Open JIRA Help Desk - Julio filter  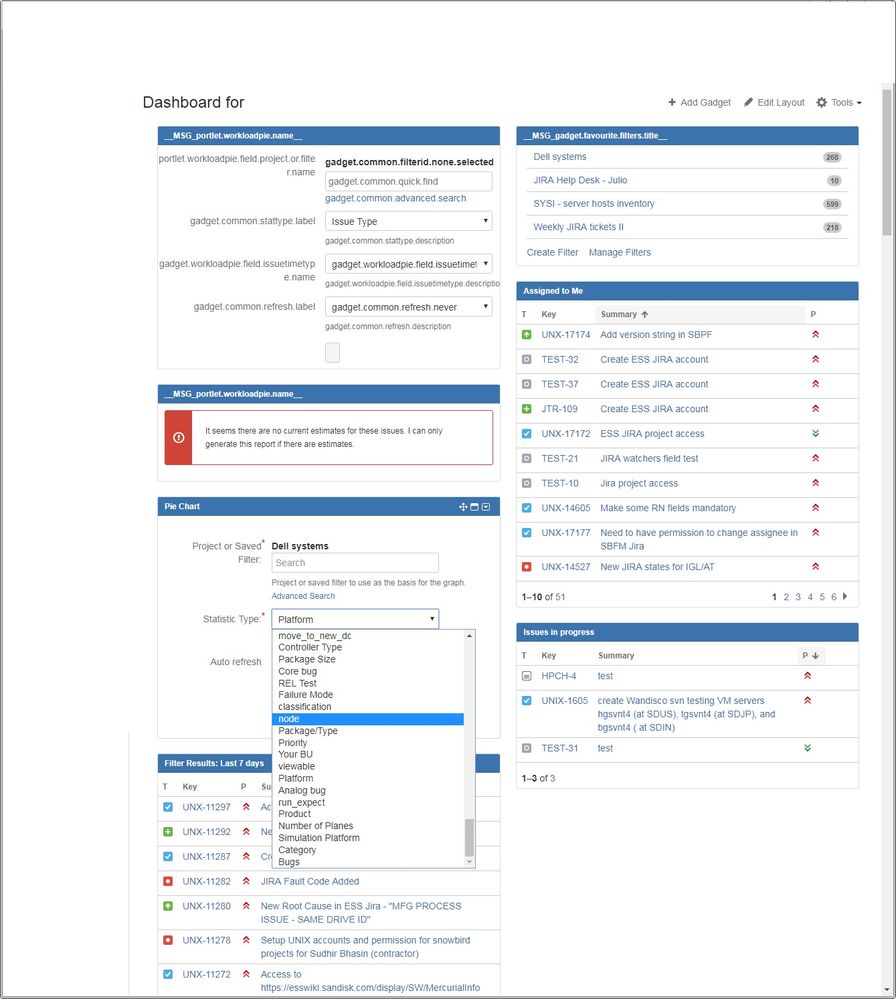coord(580,180)
